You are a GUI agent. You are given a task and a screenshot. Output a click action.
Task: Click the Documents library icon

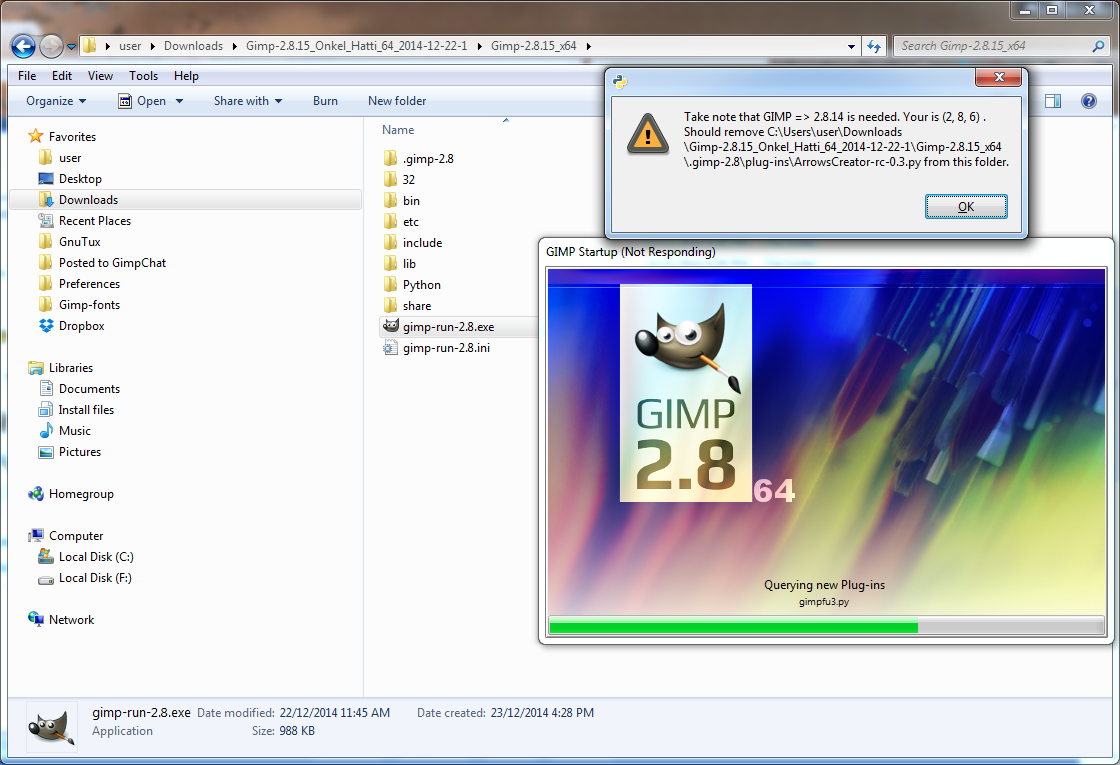pos(46,389)
